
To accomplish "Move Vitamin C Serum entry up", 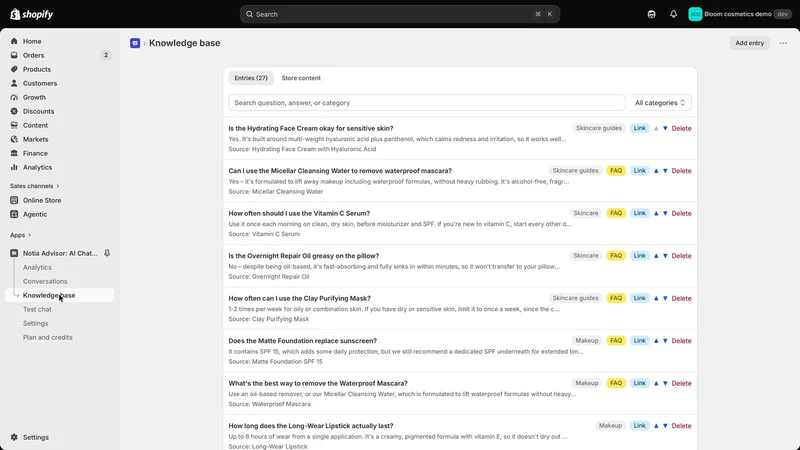I will point(656,213).
